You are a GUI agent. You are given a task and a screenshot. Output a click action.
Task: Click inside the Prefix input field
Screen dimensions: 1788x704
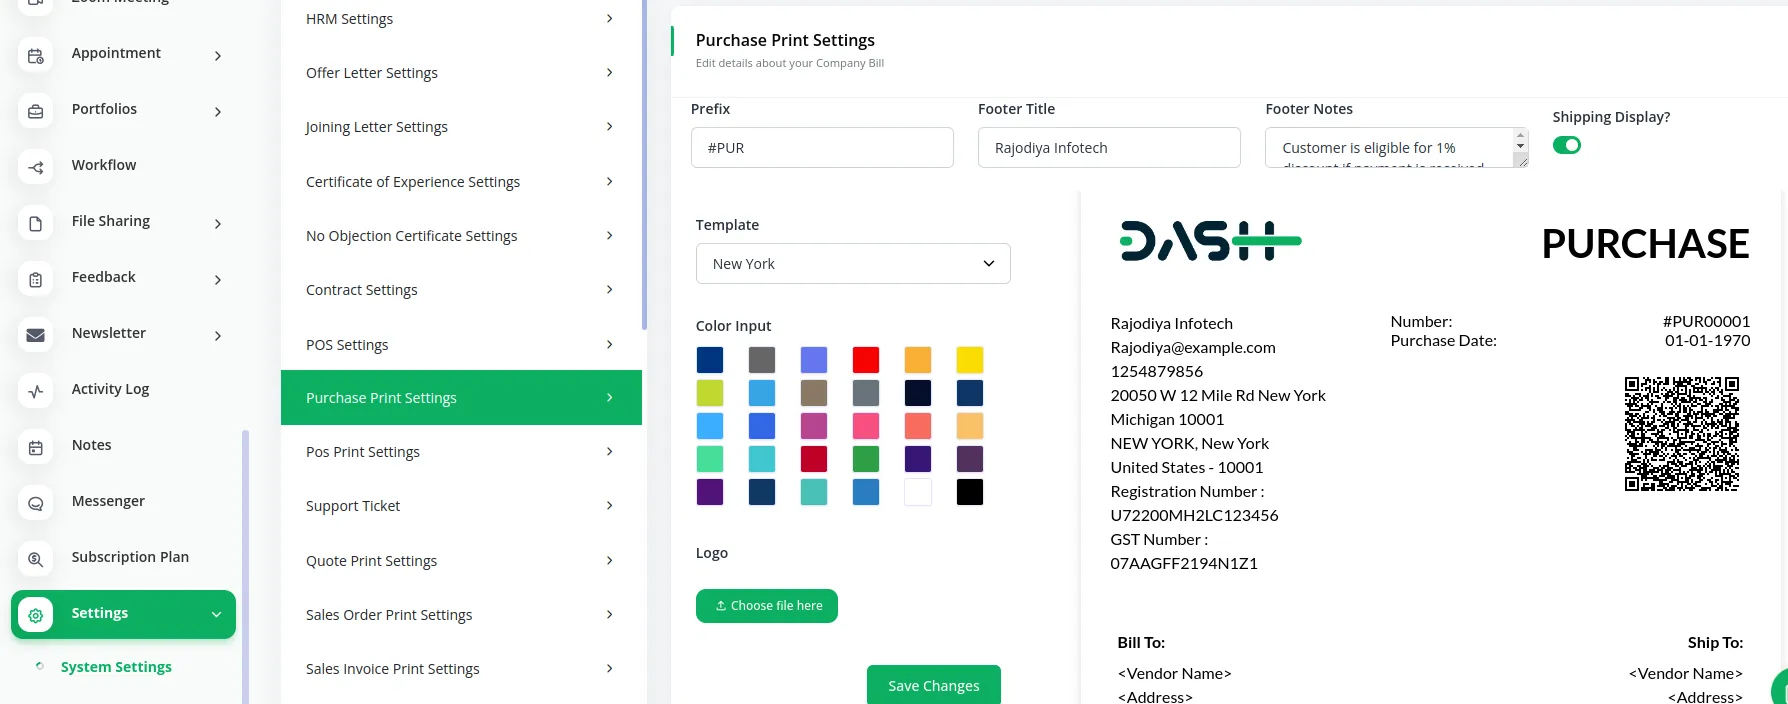(822, 147)
